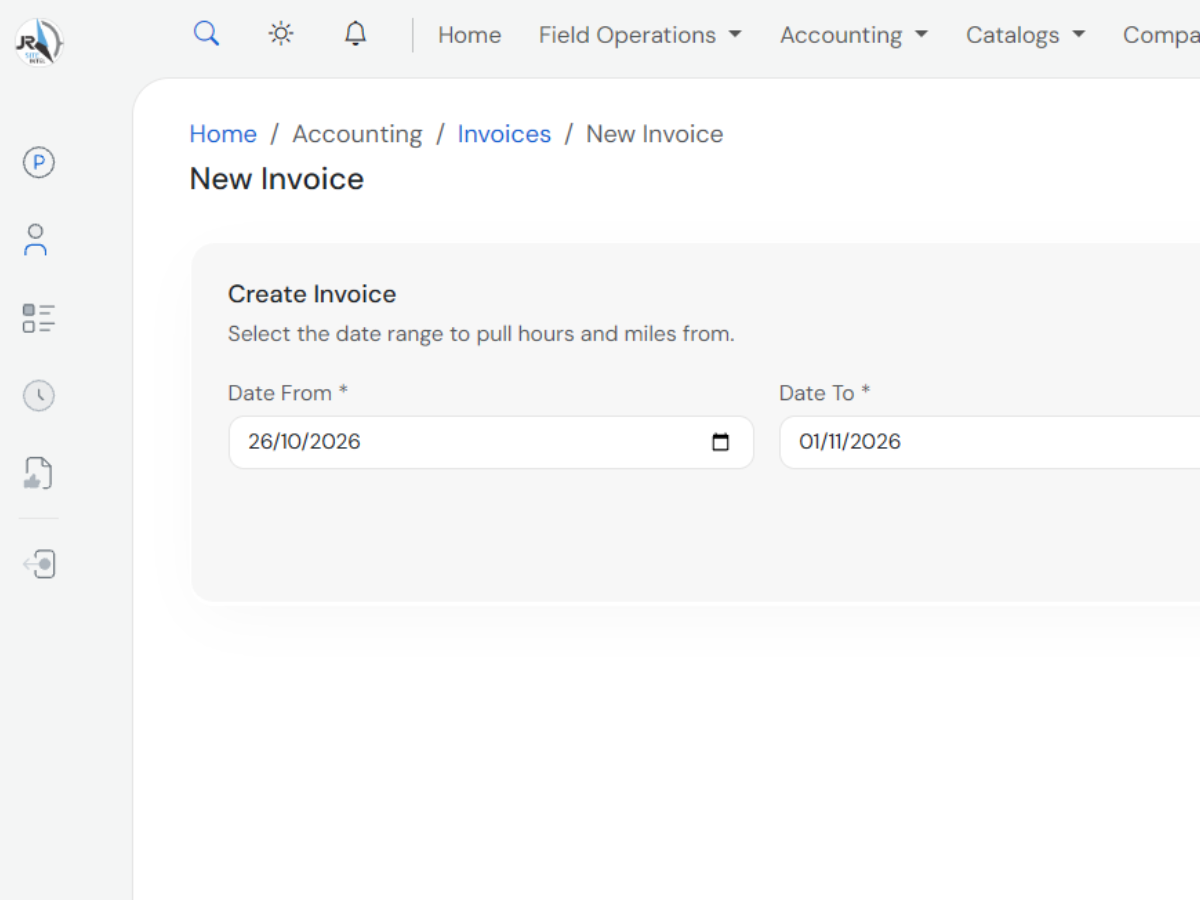The image size is (1200, 900).
Task: Open the circled P sidebar icon
Action: [x=38, y=162]
